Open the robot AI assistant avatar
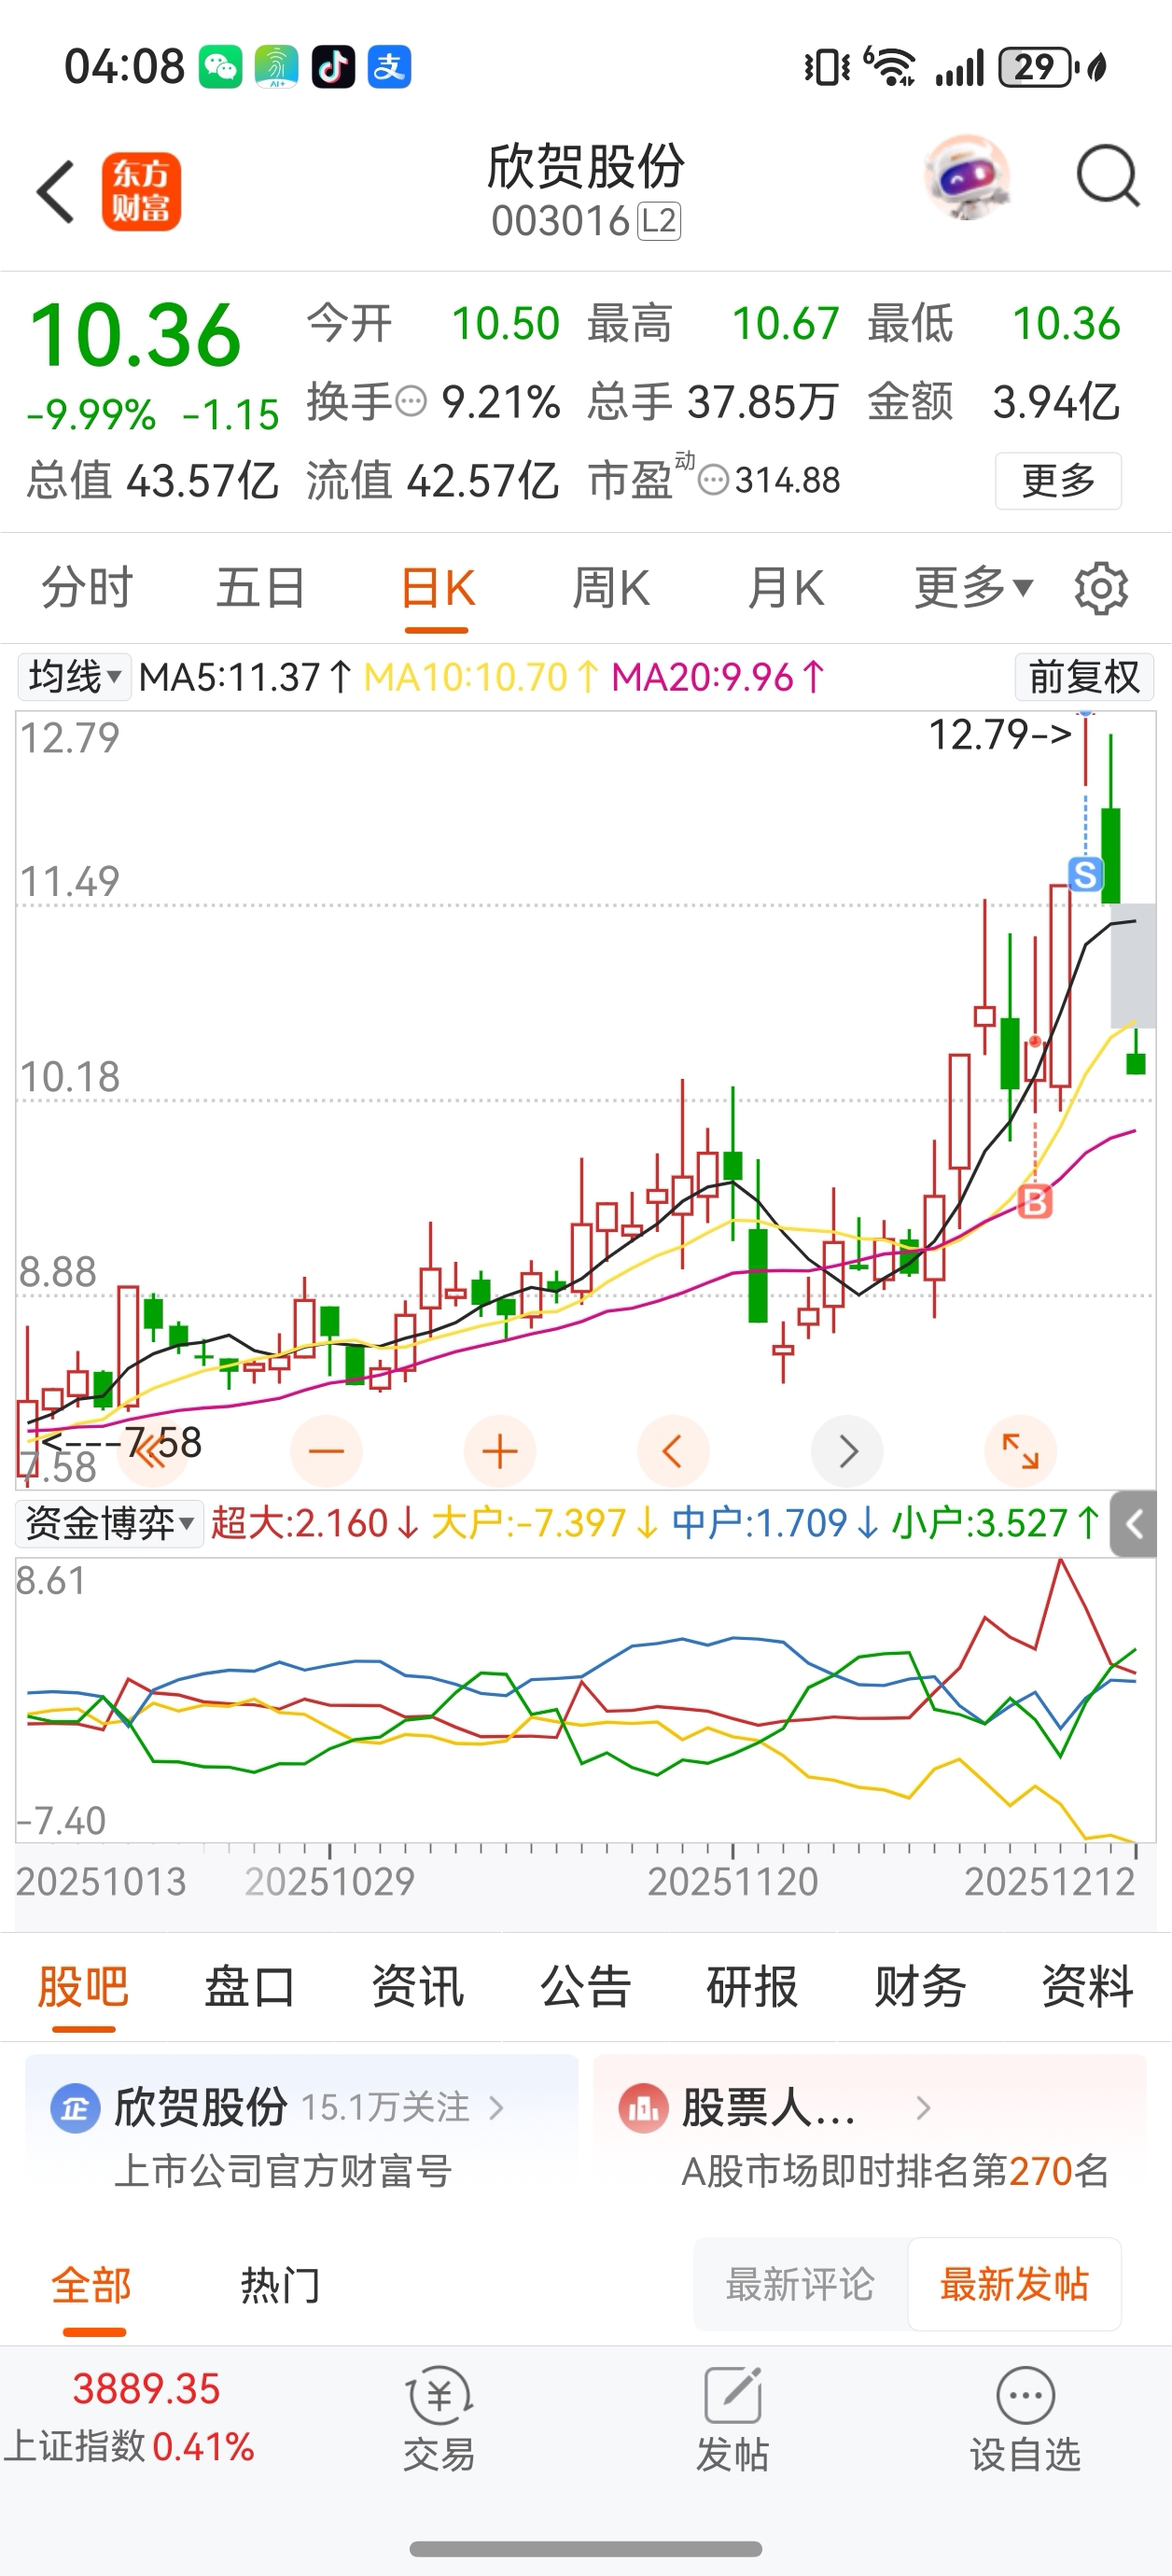This screenshot has width=1172, height=2576. point(966,177)
